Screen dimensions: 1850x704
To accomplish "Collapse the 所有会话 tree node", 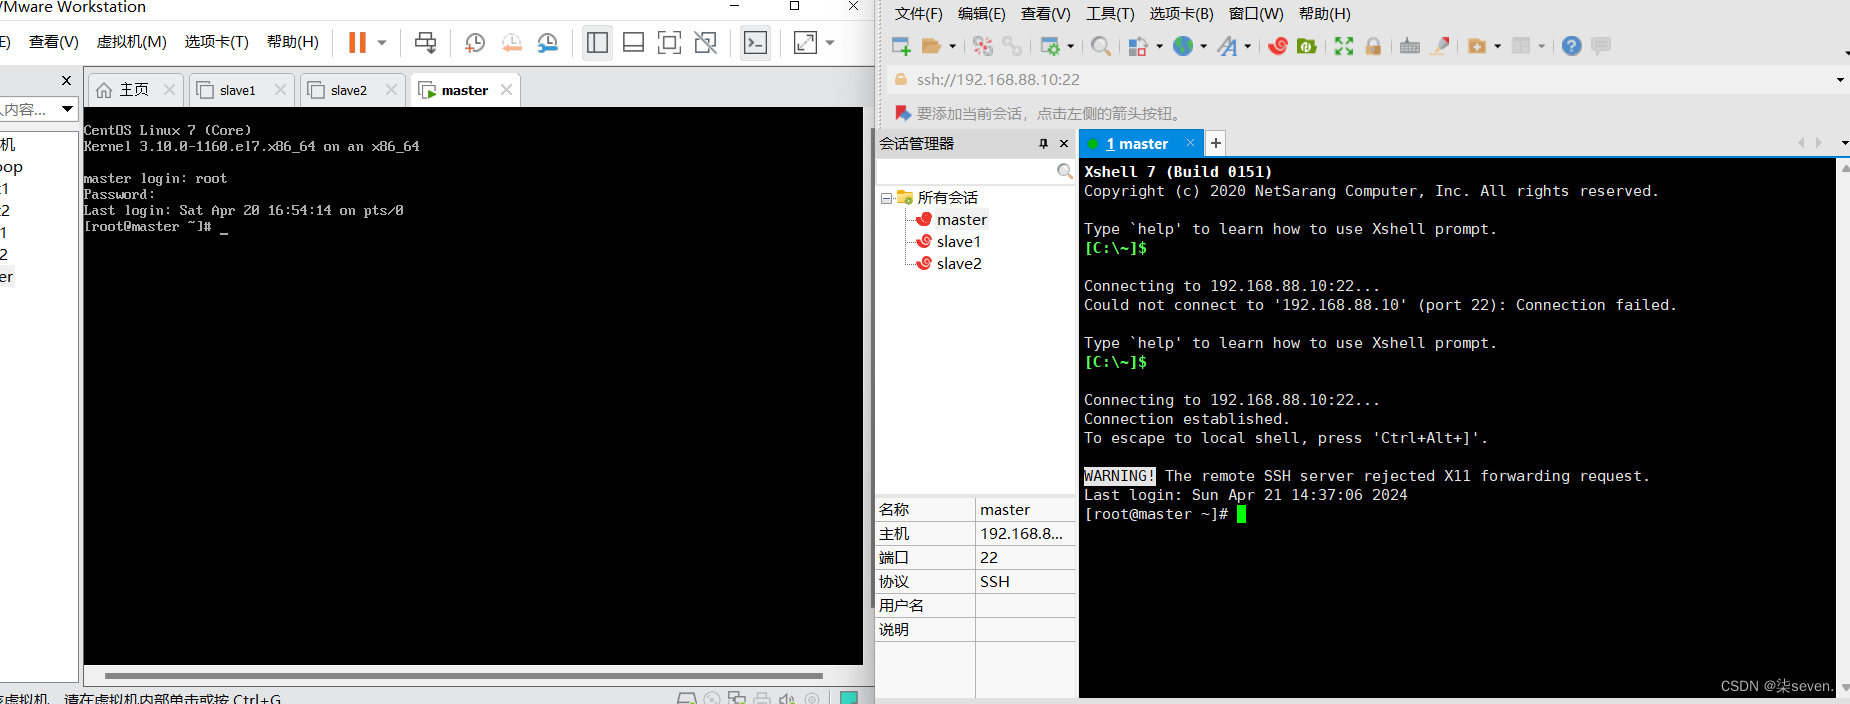I will [x=886, y=198].
